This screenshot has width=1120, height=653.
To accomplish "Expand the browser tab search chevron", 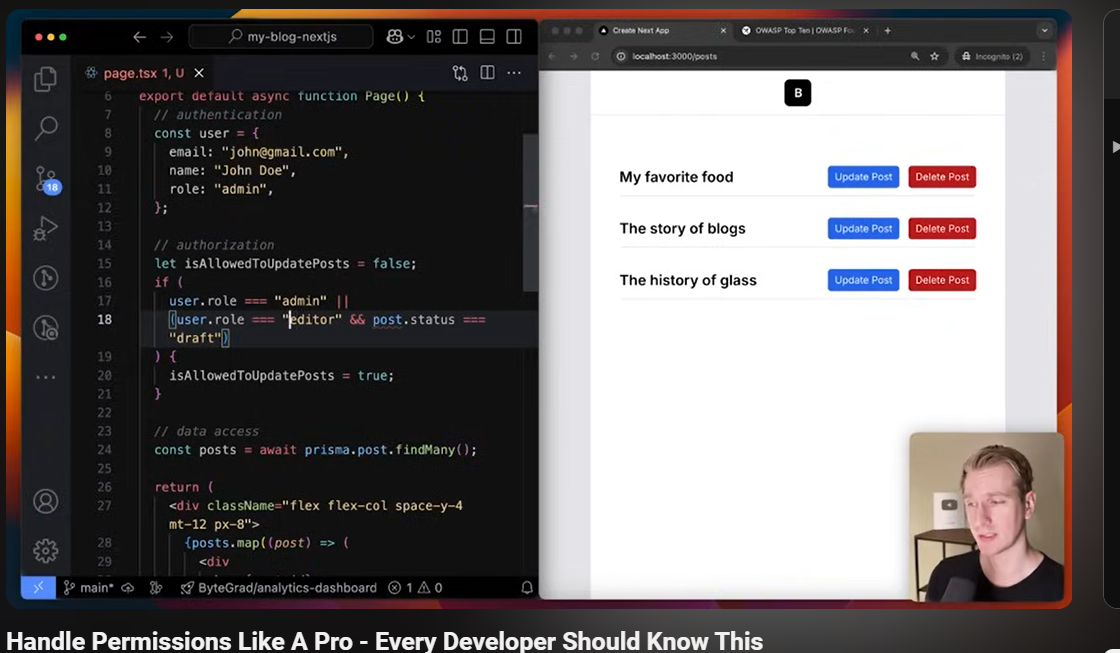I will (1045, 31).
